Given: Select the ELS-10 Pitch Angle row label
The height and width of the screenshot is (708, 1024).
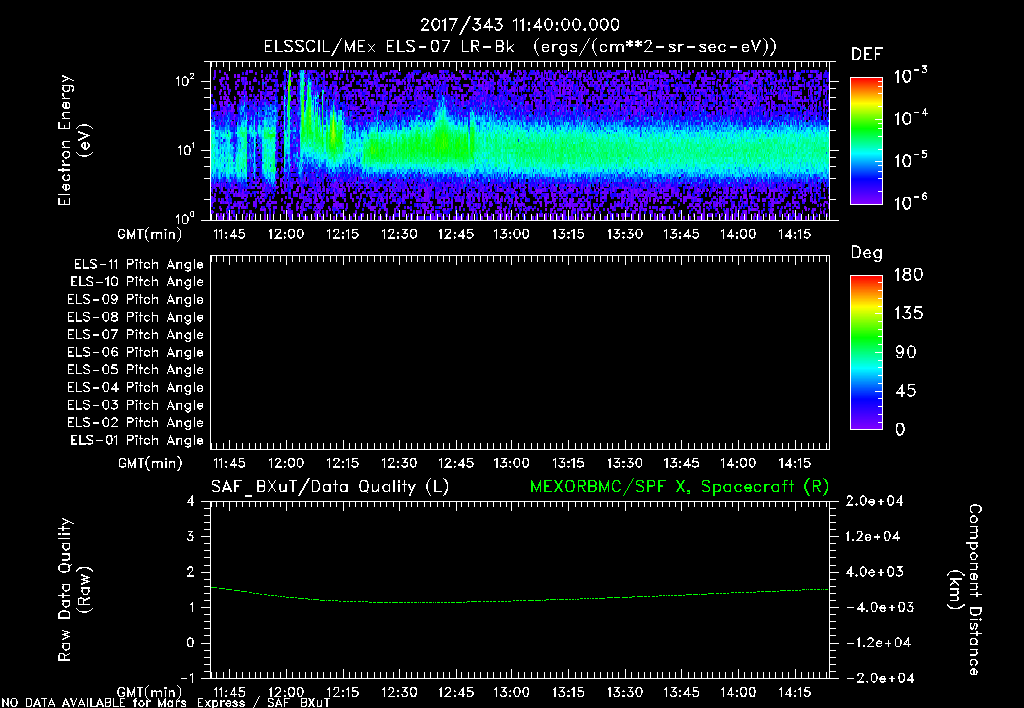Looking at the screenshot, I should point(137,282).
